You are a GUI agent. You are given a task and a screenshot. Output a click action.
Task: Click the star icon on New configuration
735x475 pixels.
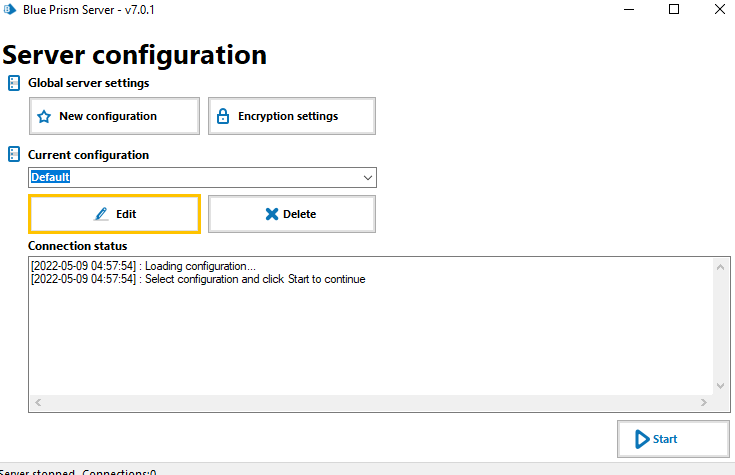(x=44, y=116)
